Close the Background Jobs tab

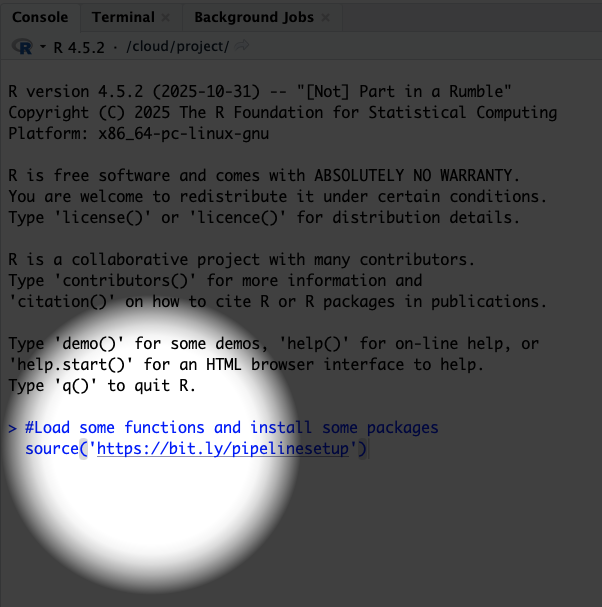tap(325, 17)
